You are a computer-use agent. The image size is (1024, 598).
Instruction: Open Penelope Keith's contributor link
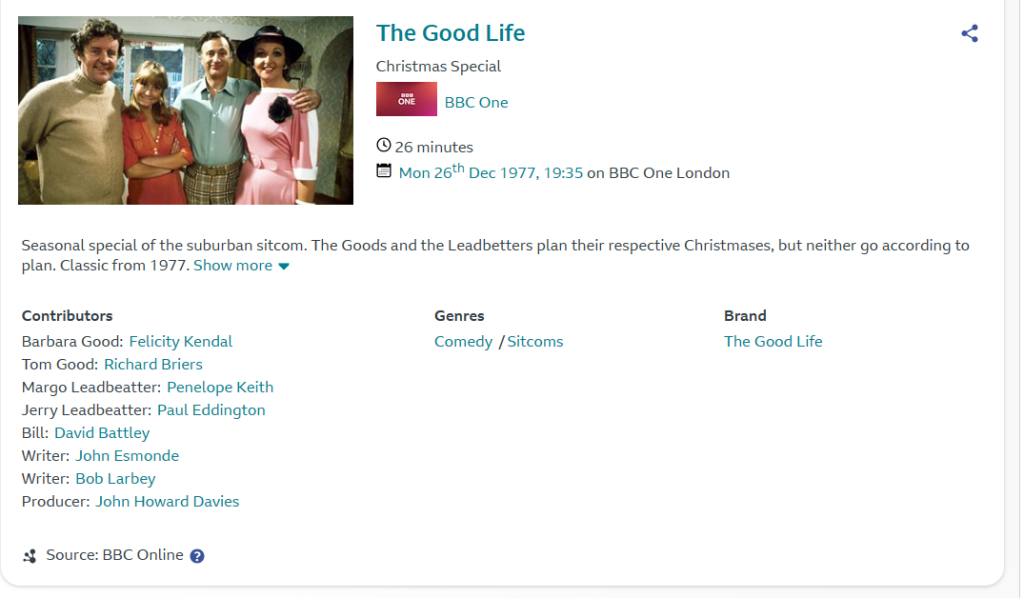220,387
